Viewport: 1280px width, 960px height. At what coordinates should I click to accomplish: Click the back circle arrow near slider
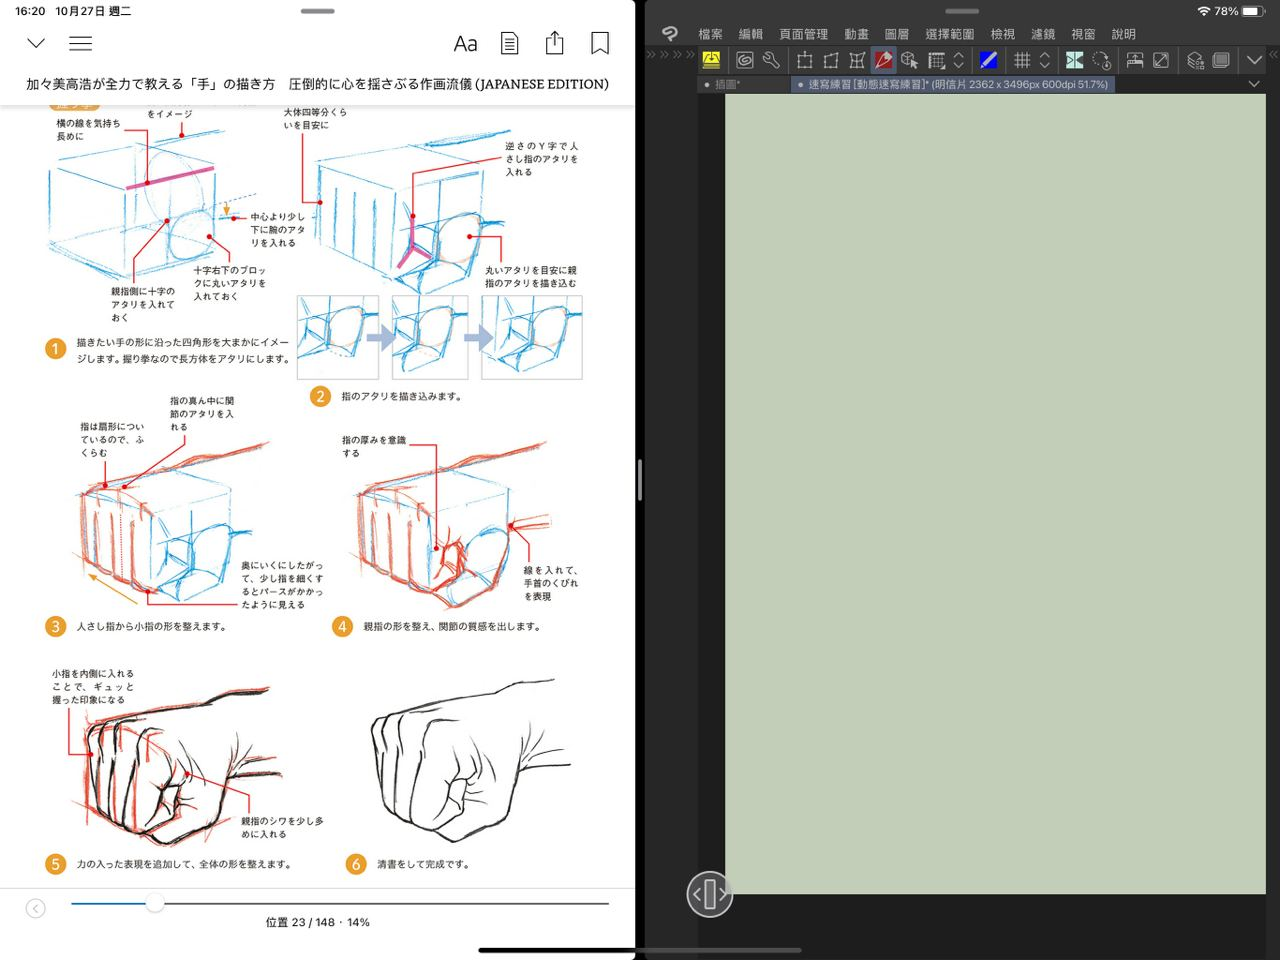(36, 908)
